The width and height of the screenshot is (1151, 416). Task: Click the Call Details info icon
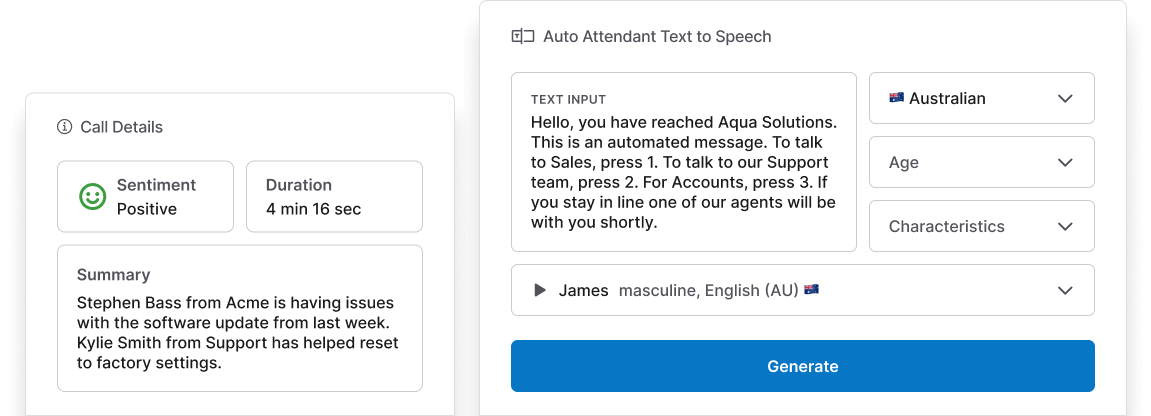coord(65,127)
